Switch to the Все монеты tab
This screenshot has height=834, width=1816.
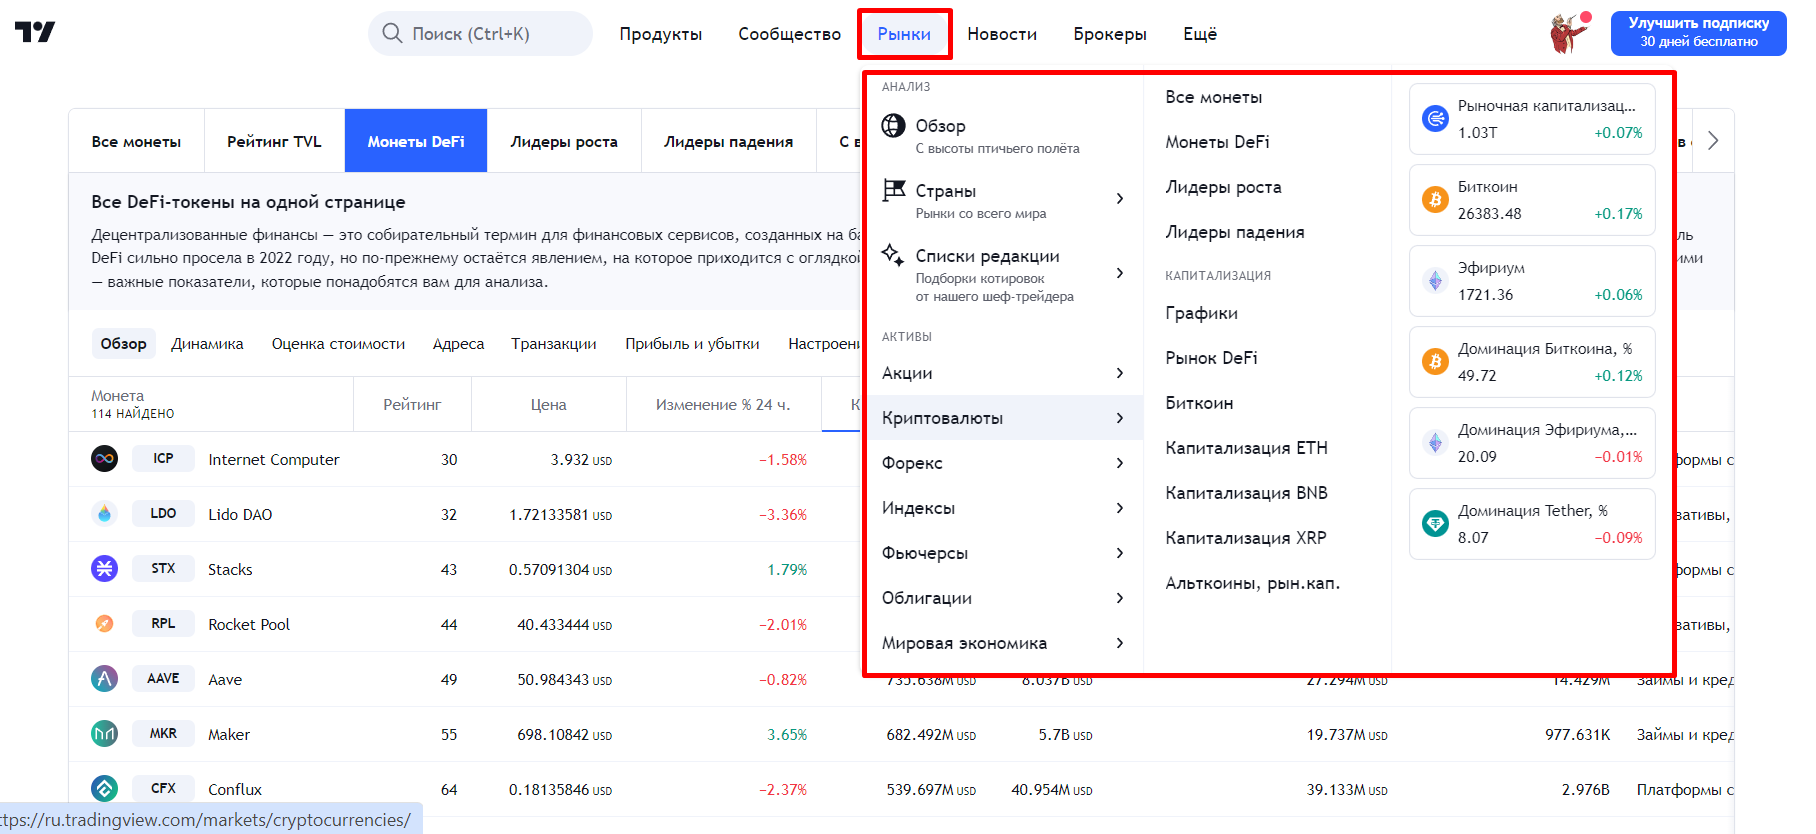(136, 141)
